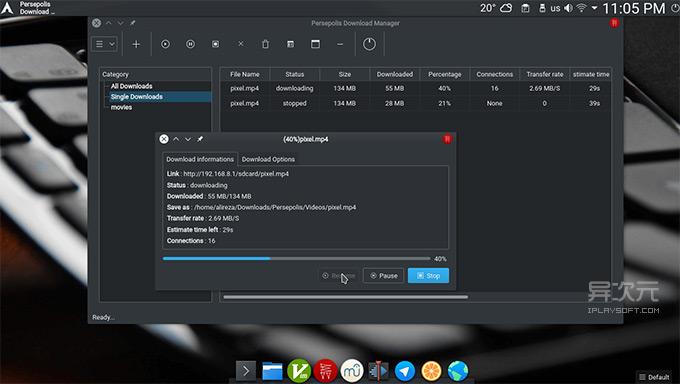Open the red Persepolis icon in dock
680x384 pixels.
click(x=325, y=371)
